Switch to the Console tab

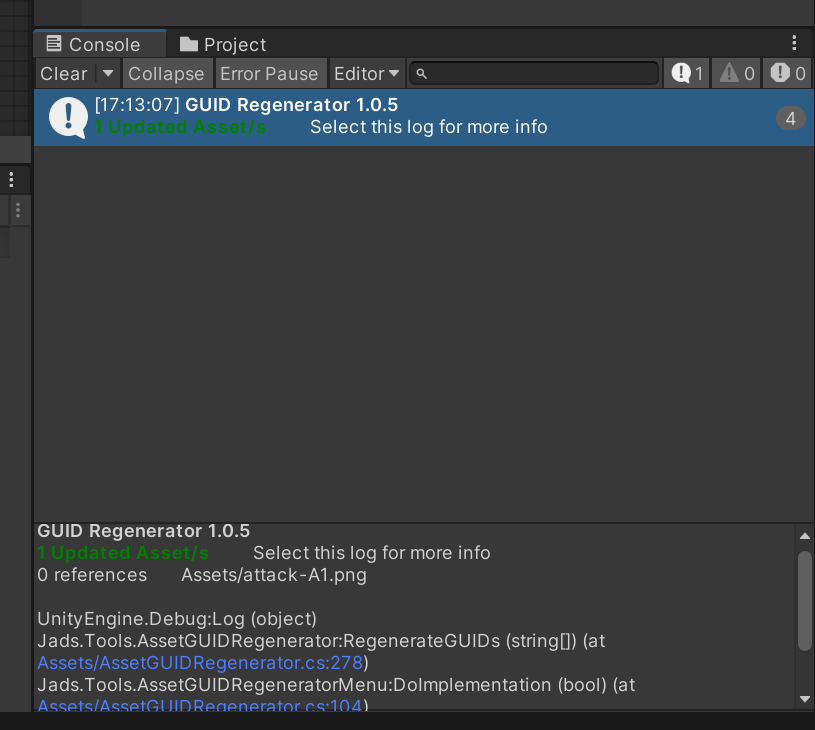coord(100,44)
